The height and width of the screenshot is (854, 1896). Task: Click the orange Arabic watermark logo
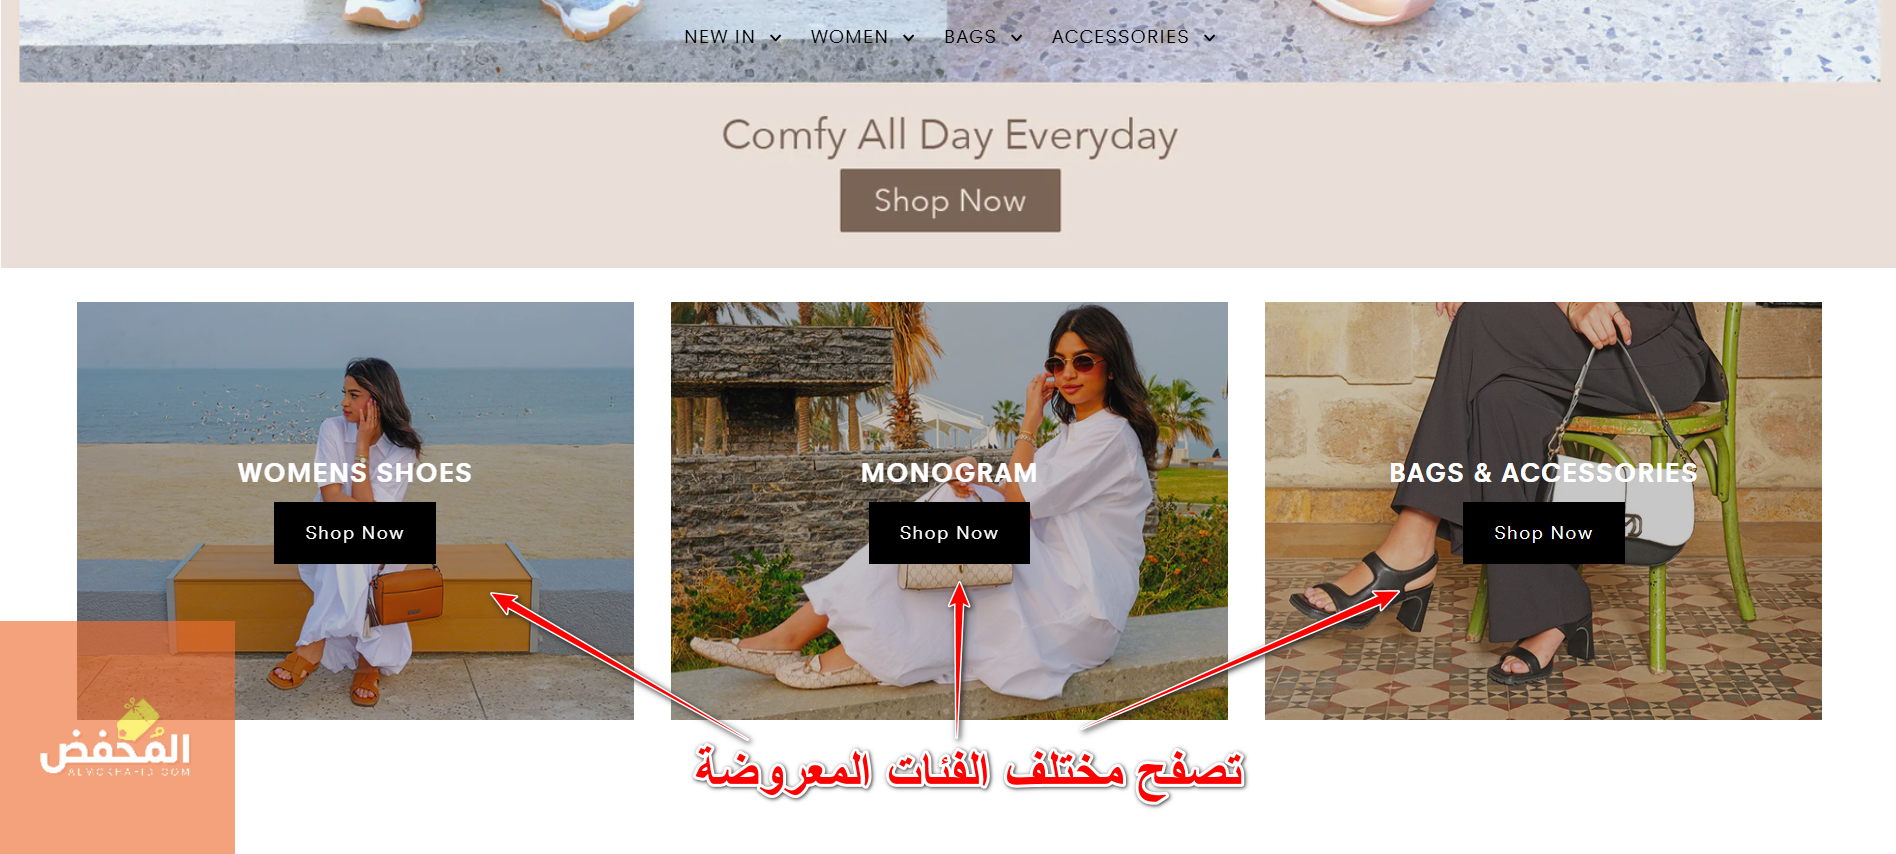click(117, 738)
